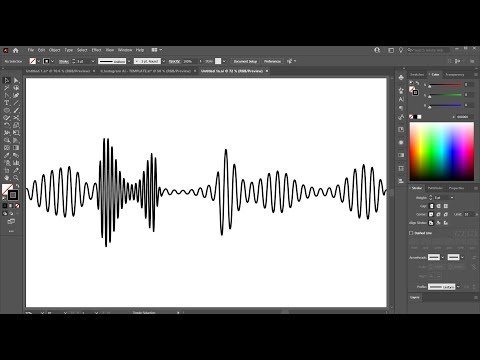Open stroke Weight dropdown in Stroke panel
The image size is (480, 360).
452,198
